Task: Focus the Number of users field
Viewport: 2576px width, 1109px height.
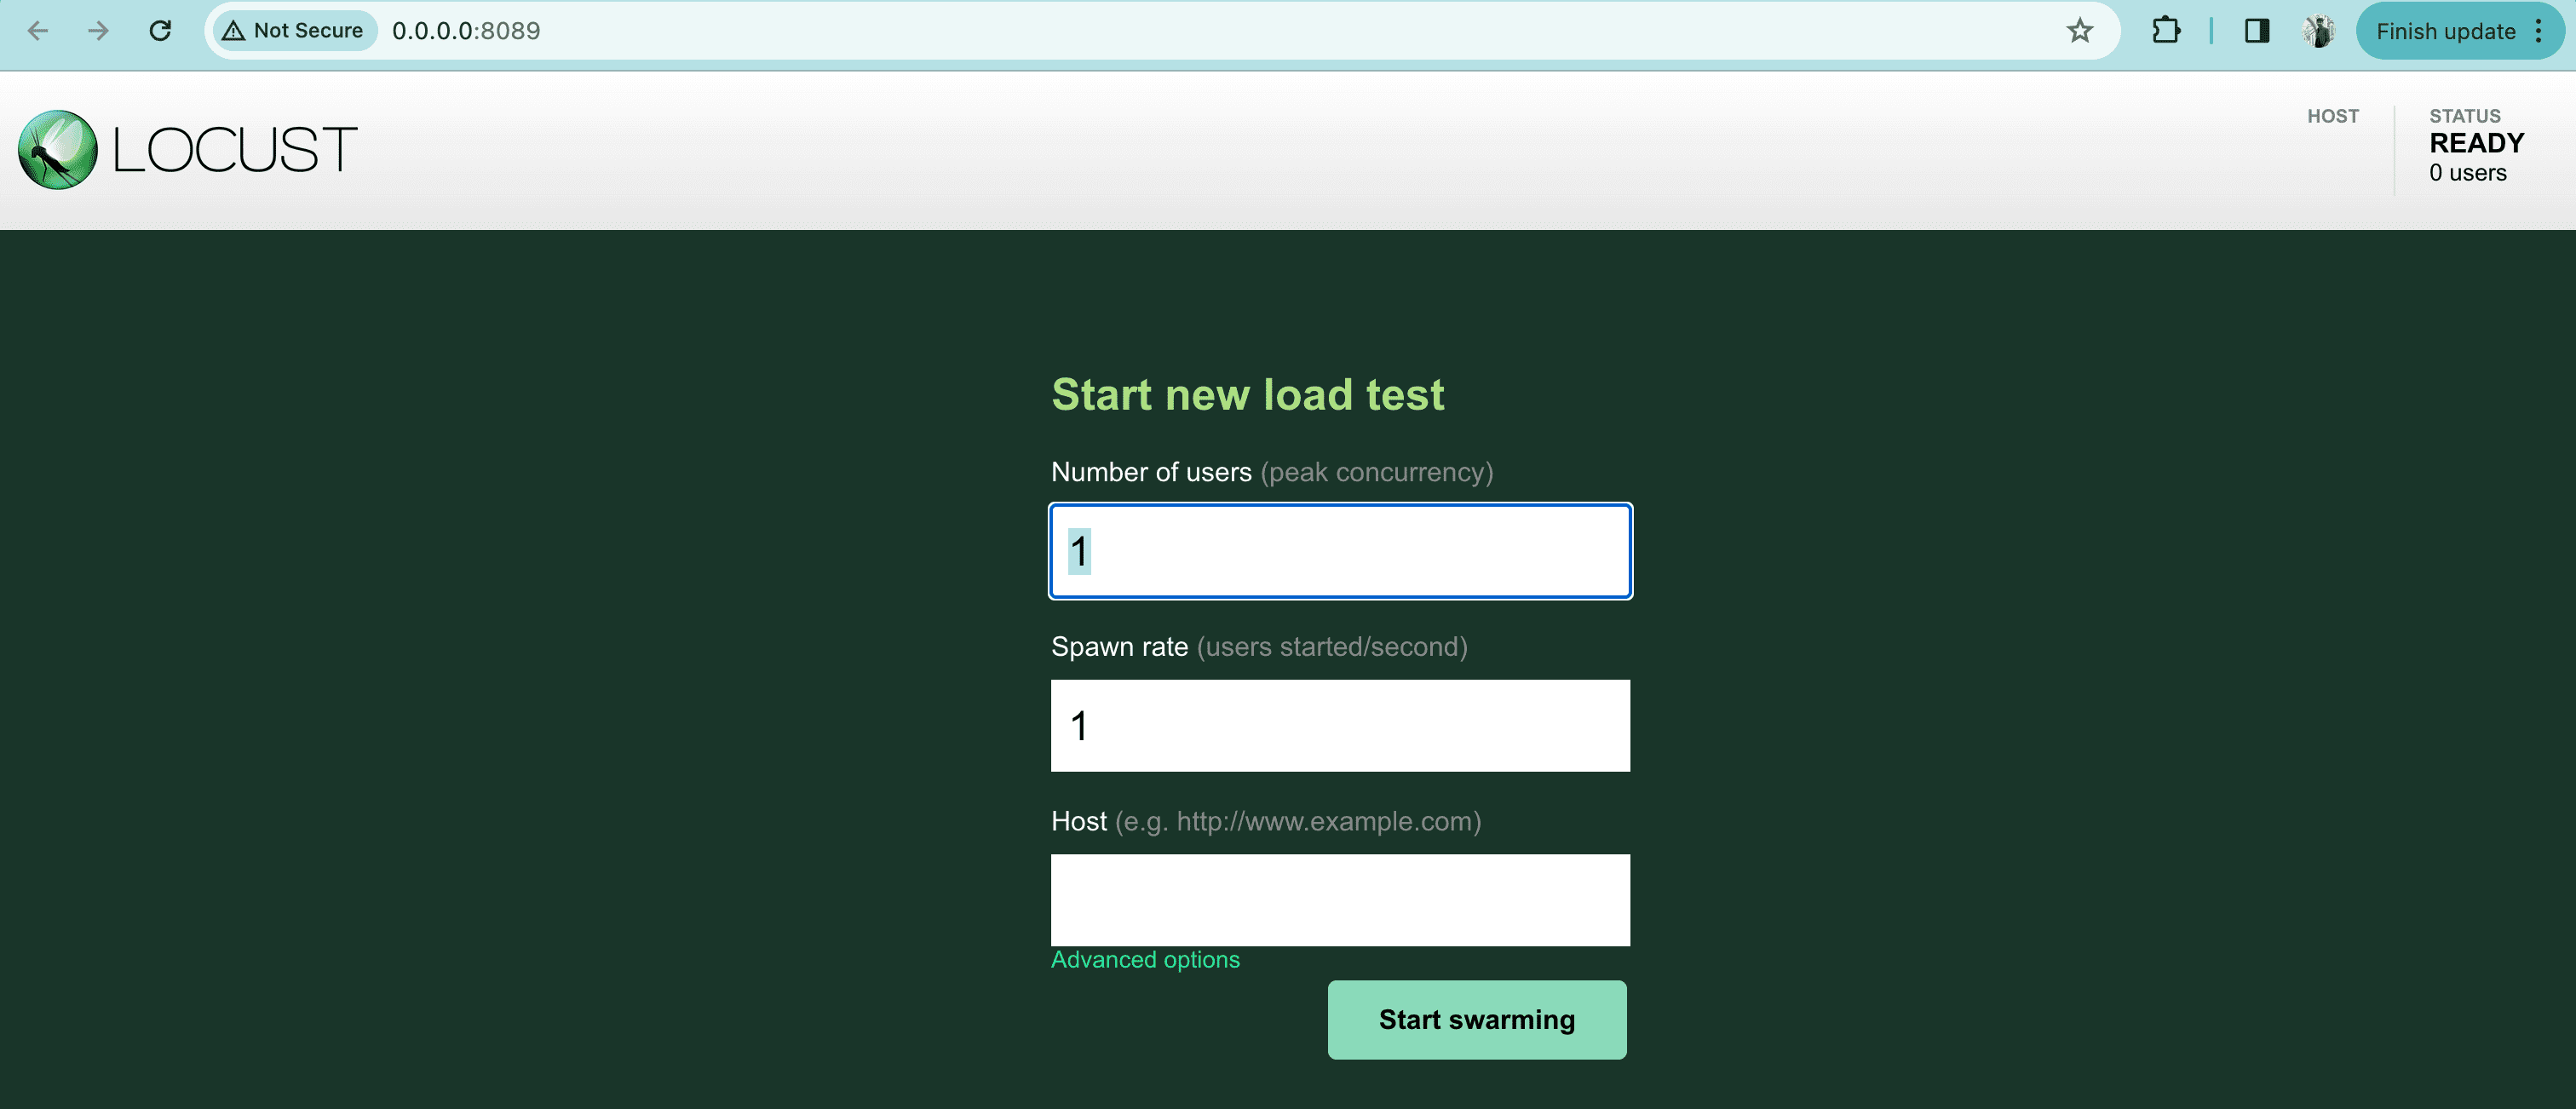Action: coord(1340,551)
